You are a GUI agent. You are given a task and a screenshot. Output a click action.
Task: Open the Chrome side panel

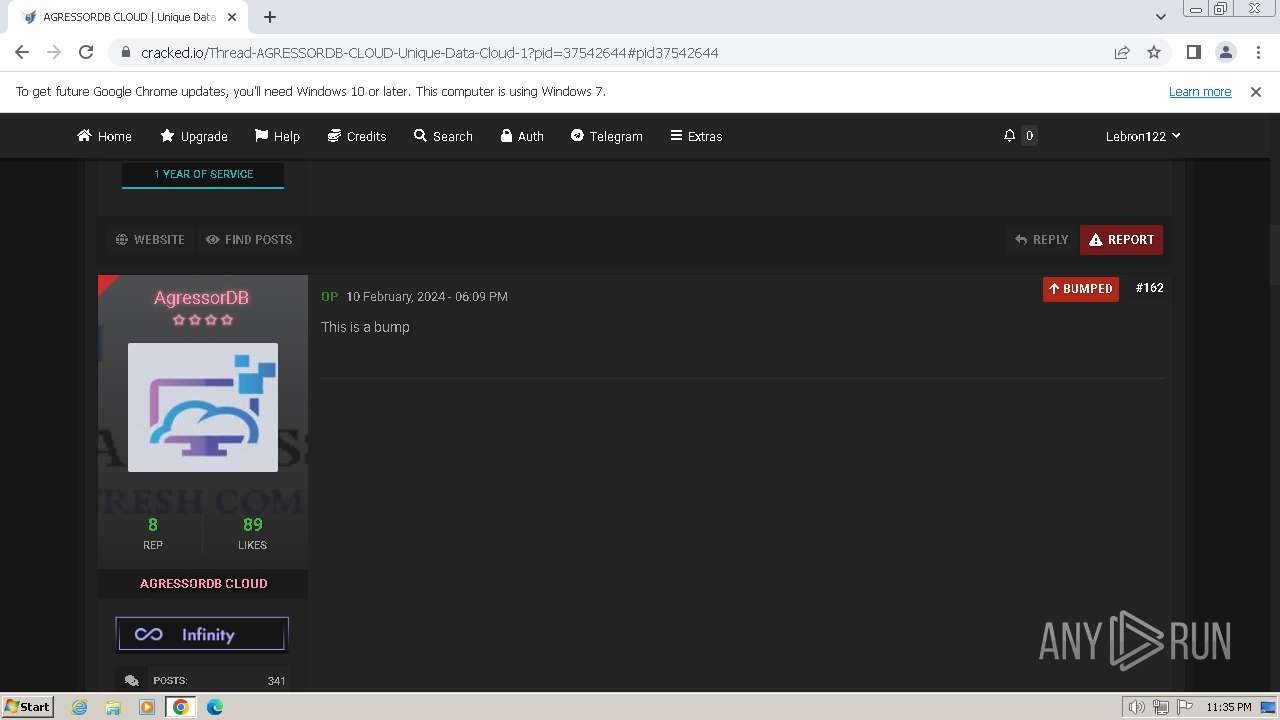tap(1193, 52)
